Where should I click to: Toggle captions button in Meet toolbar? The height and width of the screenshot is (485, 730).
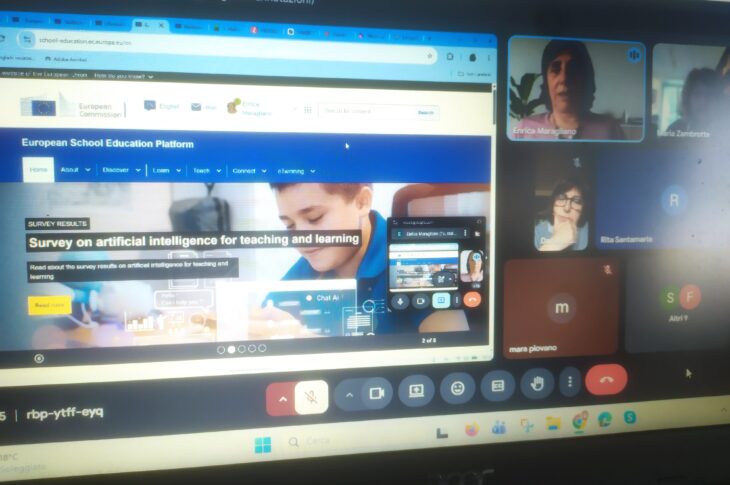[498, 385]
